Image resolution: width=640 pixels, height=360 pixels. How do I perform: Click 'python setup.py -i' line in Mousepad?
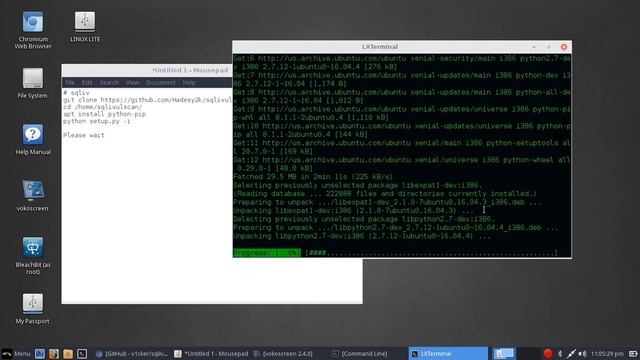[x=97, y=121]
